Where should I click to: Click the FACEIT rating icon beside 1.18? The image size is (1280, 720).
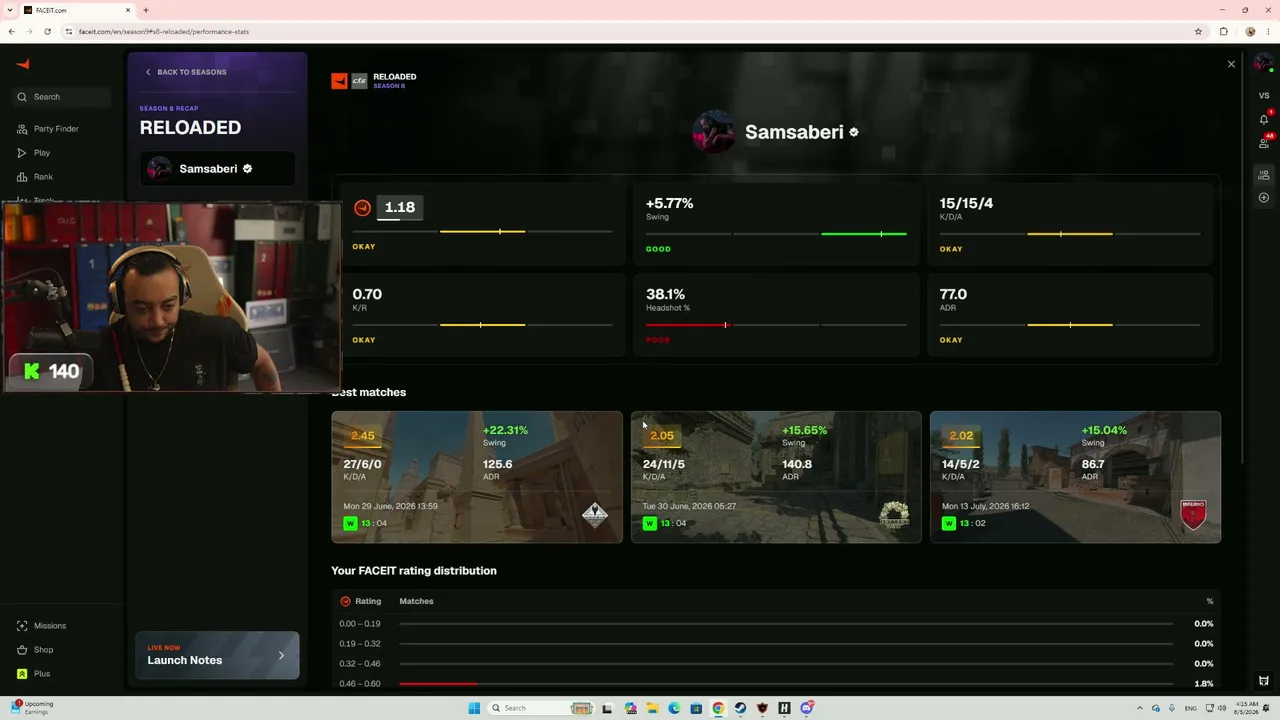click(362, 208)
